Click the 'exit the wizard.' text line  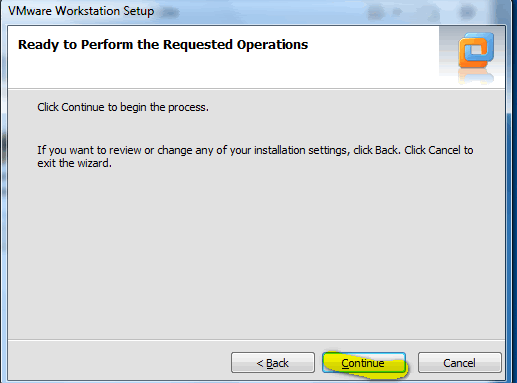[75, 163]
